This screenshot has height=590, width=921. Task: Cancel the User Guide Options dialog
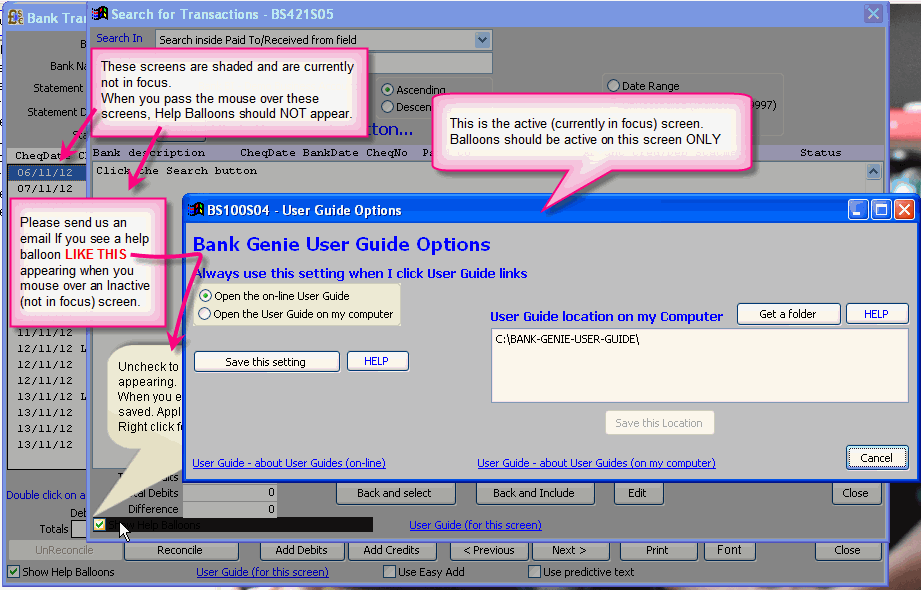[x=876, y=458]
